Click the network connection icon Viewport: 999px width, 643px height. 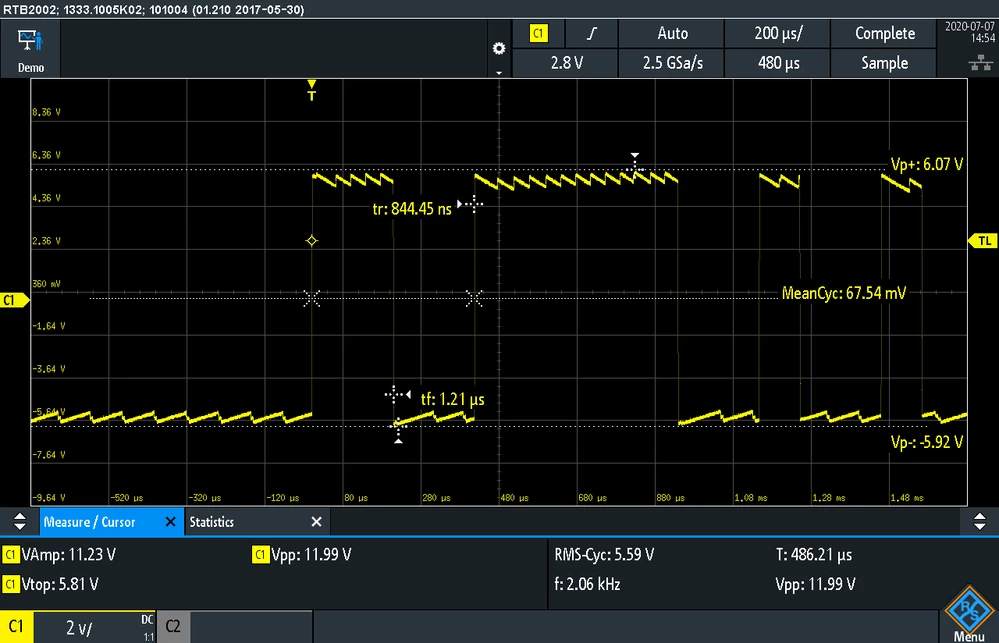coord(980,62)
